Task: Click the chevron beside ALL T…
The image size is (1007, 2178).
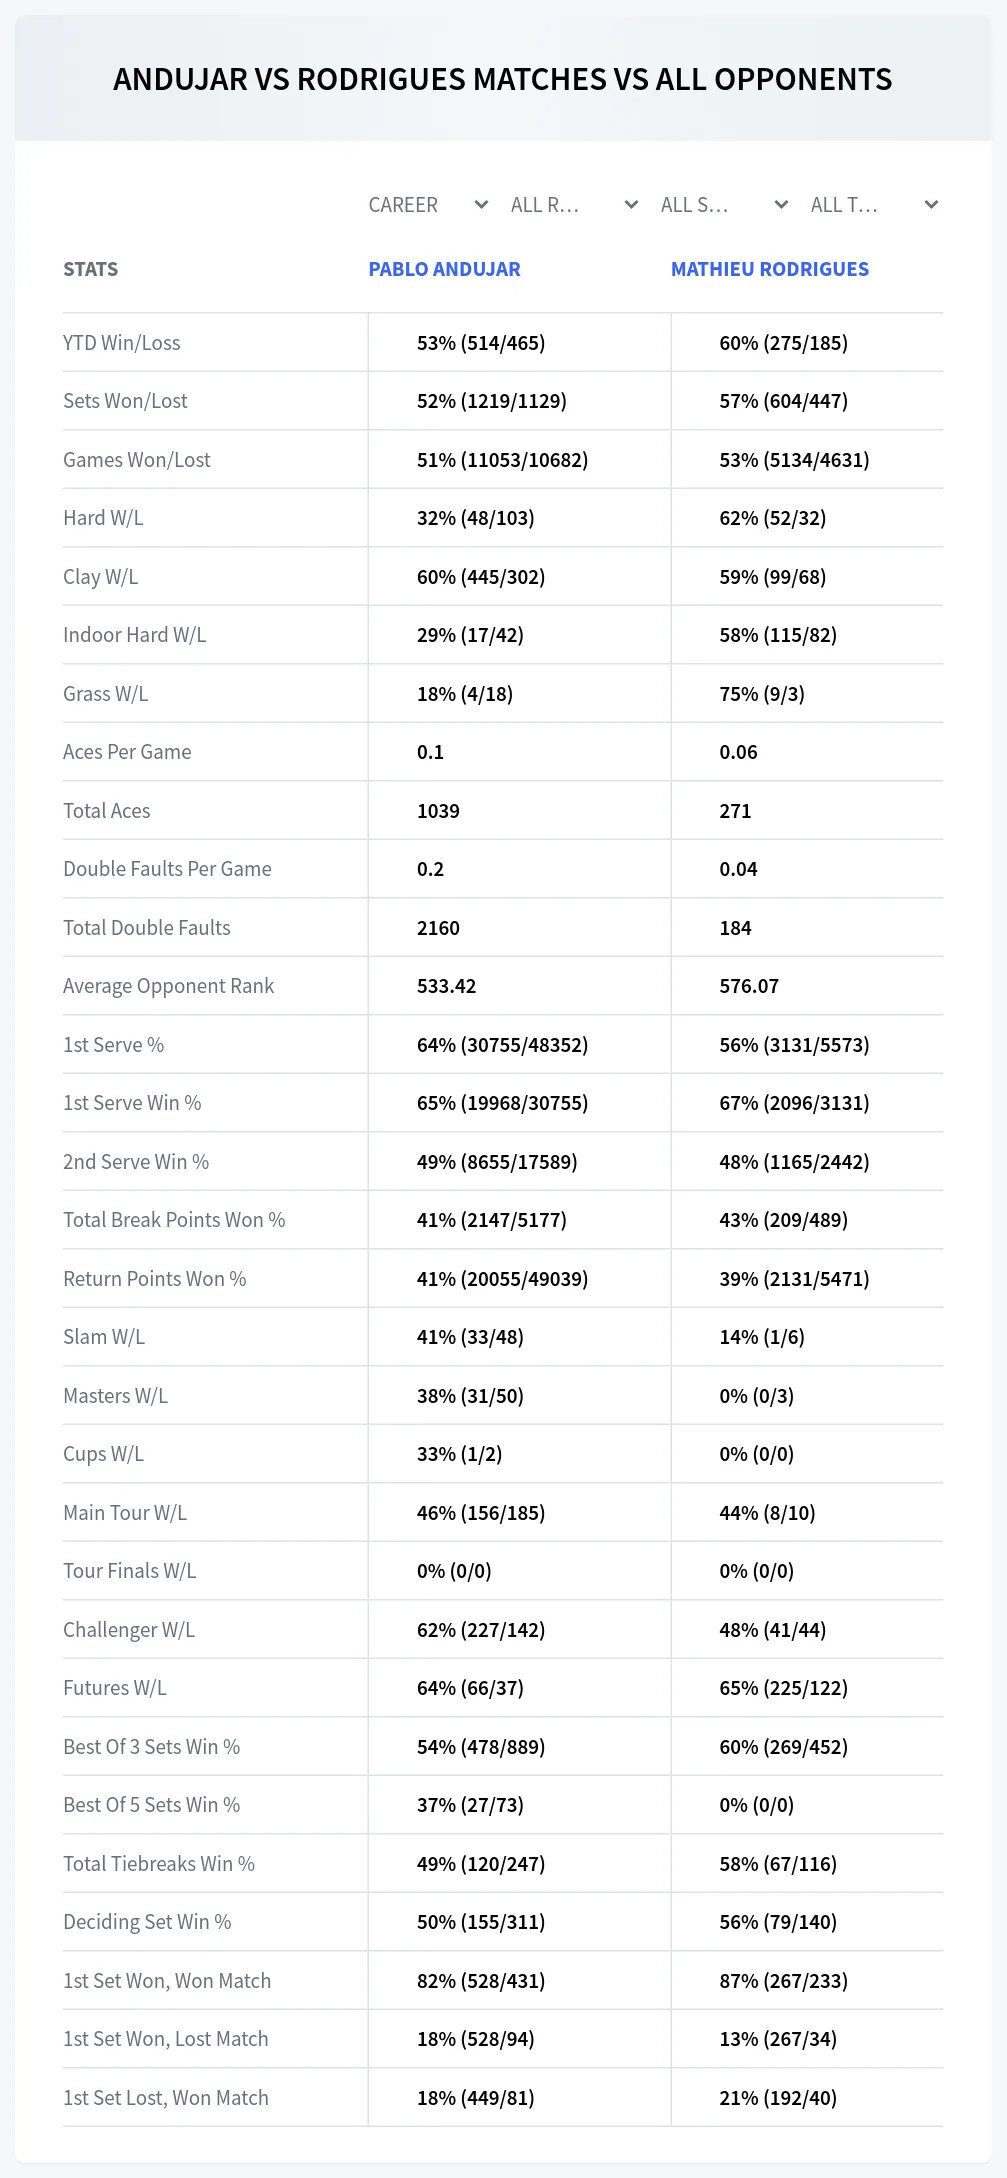Action: coord(931,205)
